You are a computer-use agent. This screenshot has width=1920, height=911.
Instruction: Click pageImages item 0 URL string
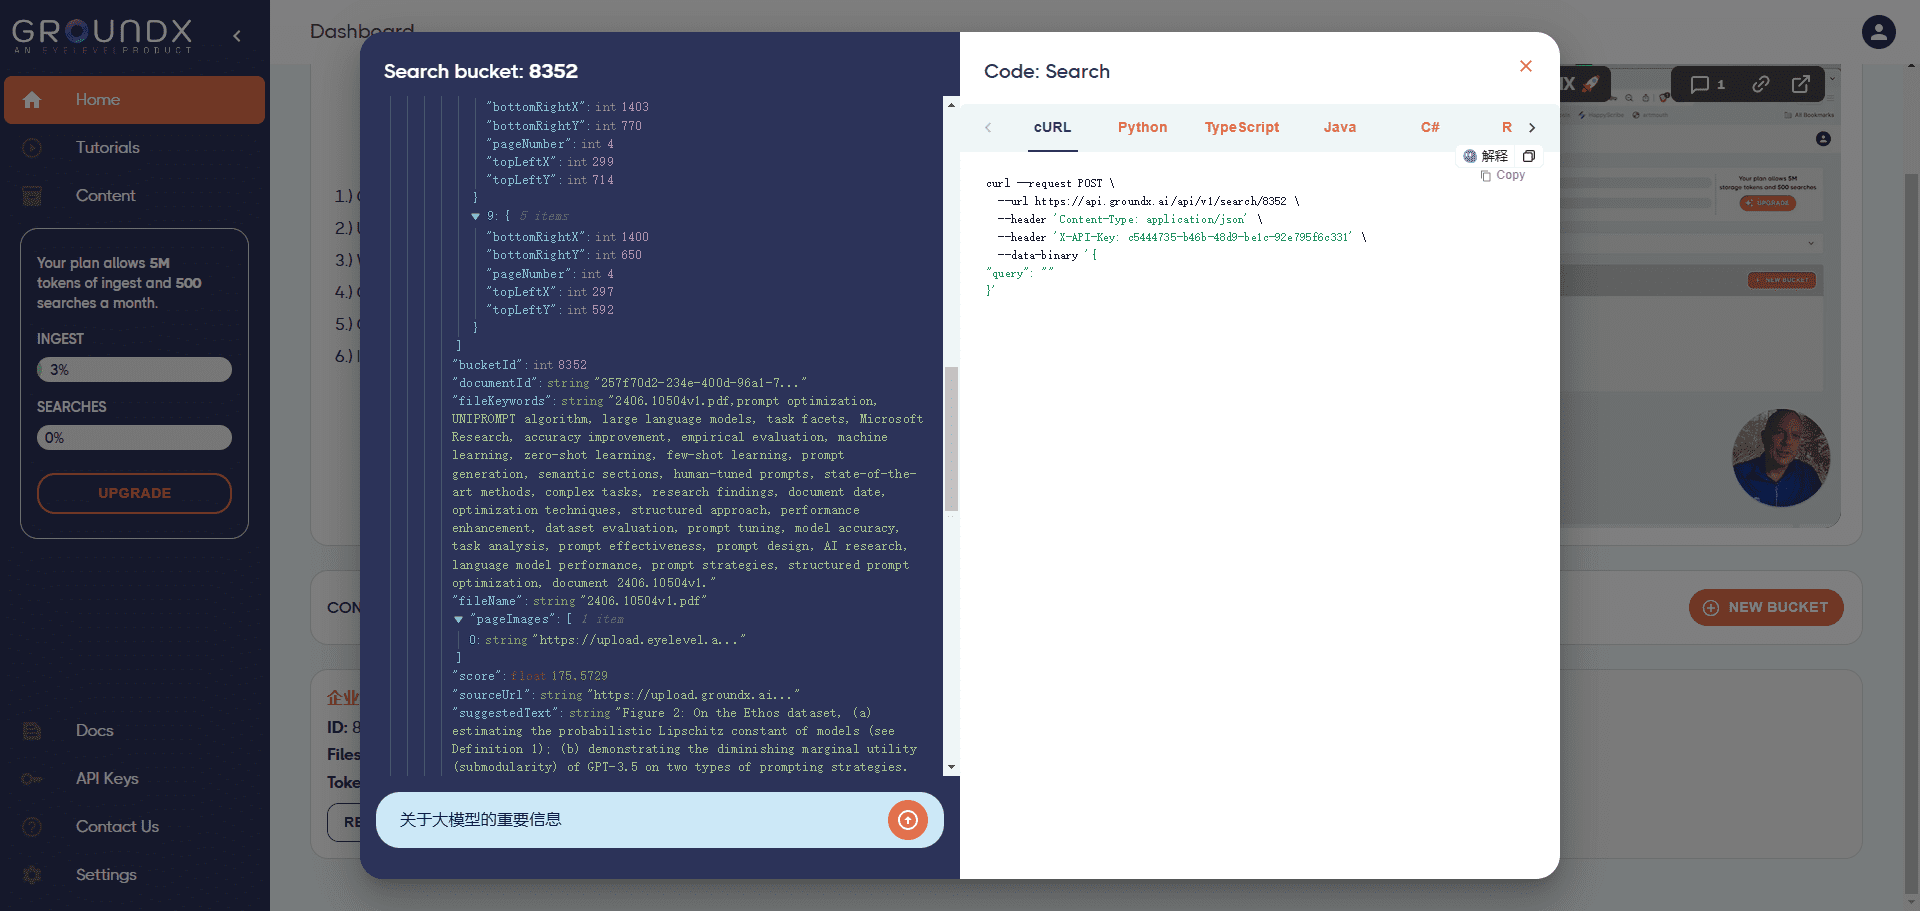point(639,640)
